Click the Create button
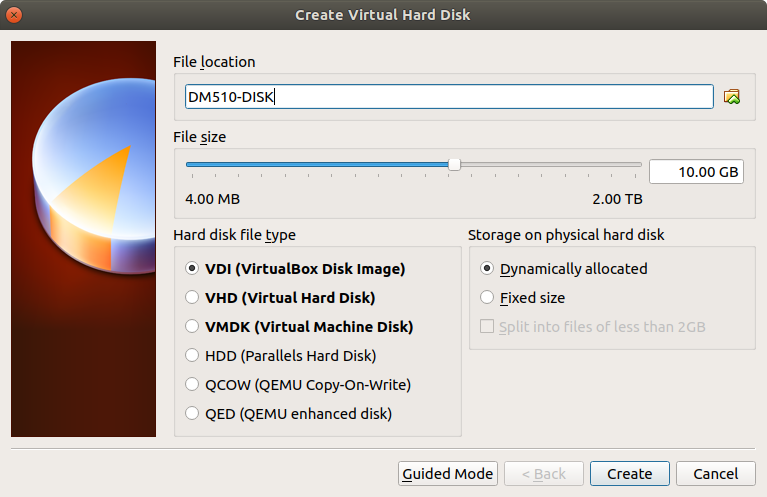The height and width of the screenshot is (497, 767). (630, 474)
